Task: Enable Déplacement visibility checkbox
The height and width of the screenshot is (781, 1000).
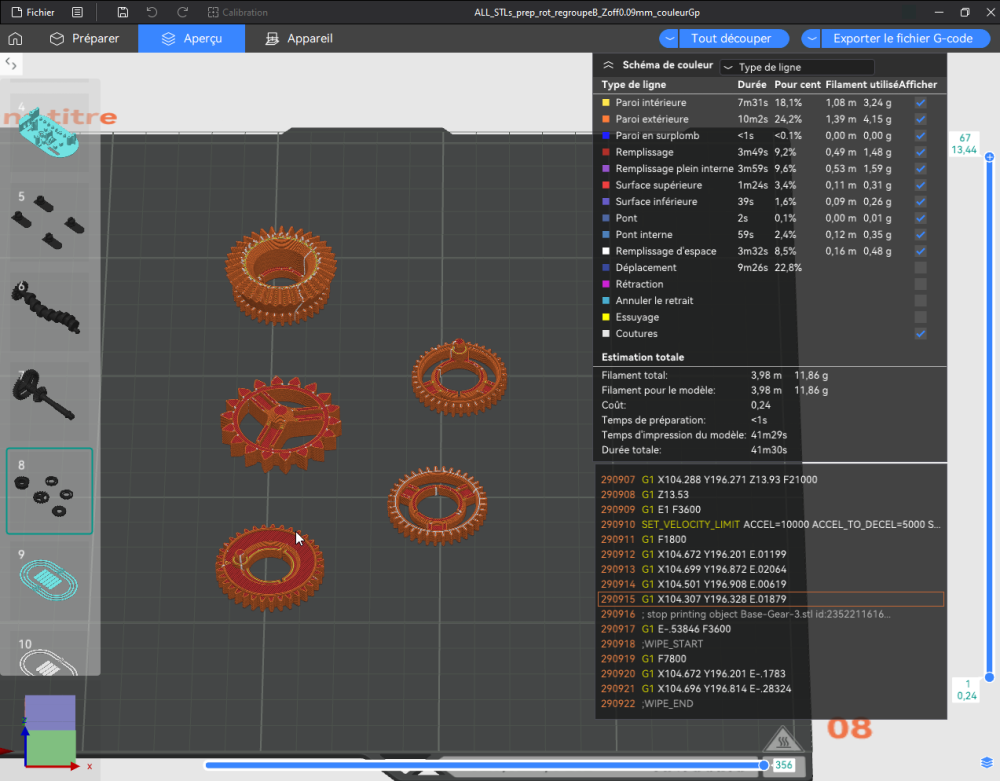Action: pos(920,268)
